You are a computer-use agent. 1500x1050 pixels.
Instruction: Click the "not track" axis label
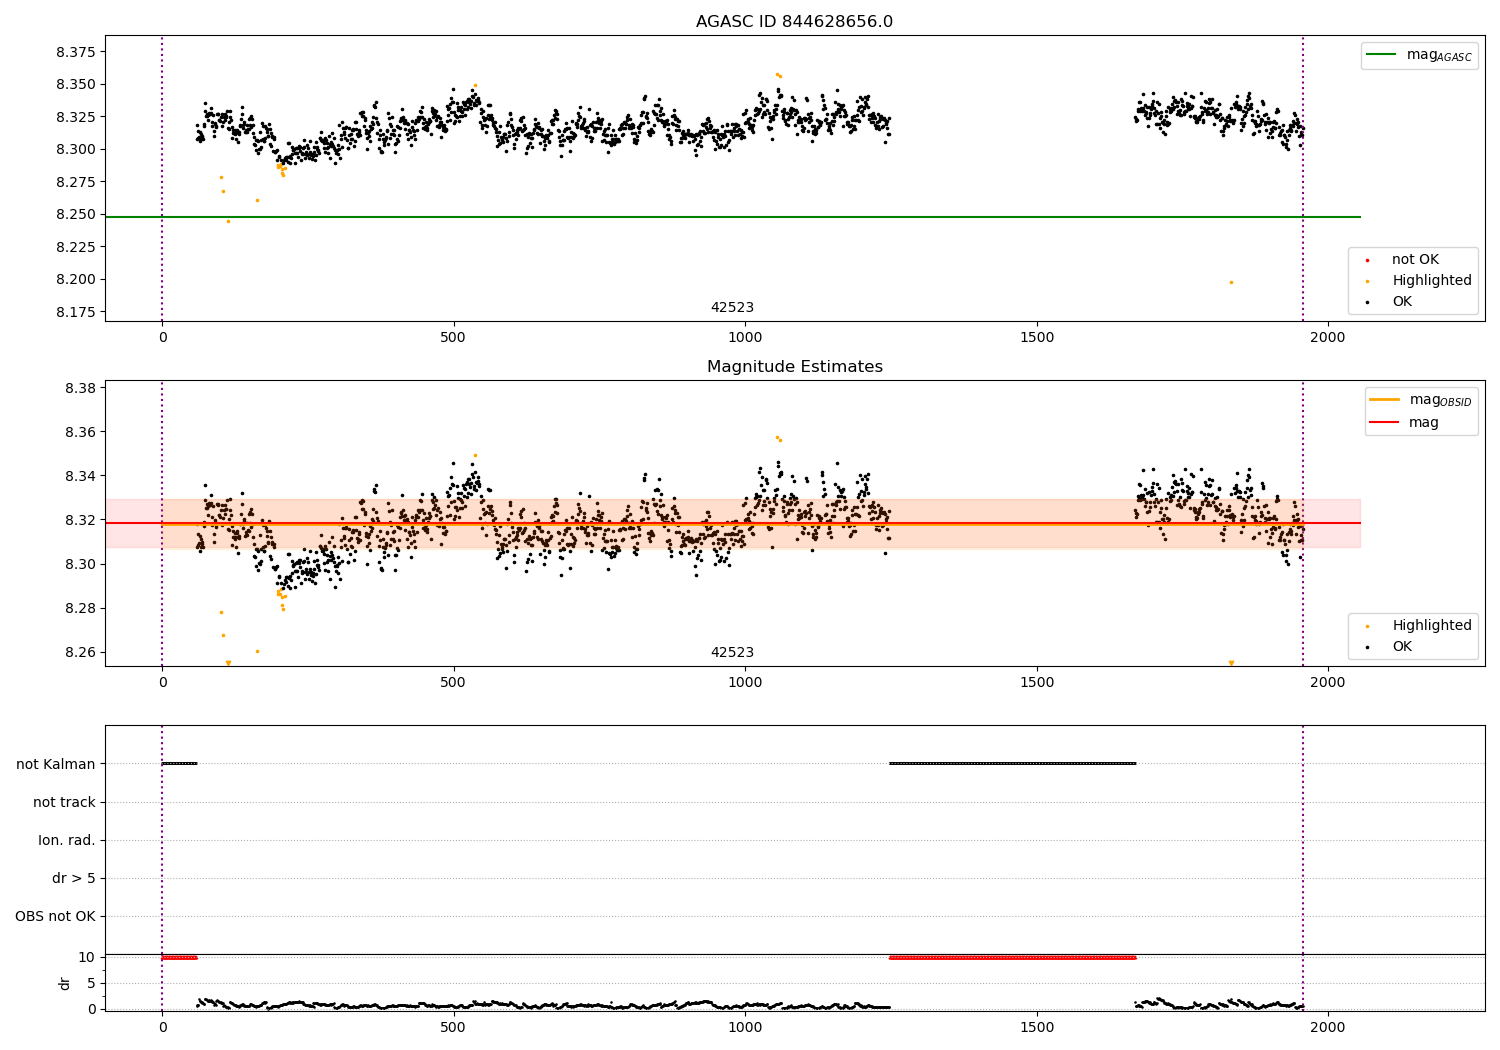64,802
